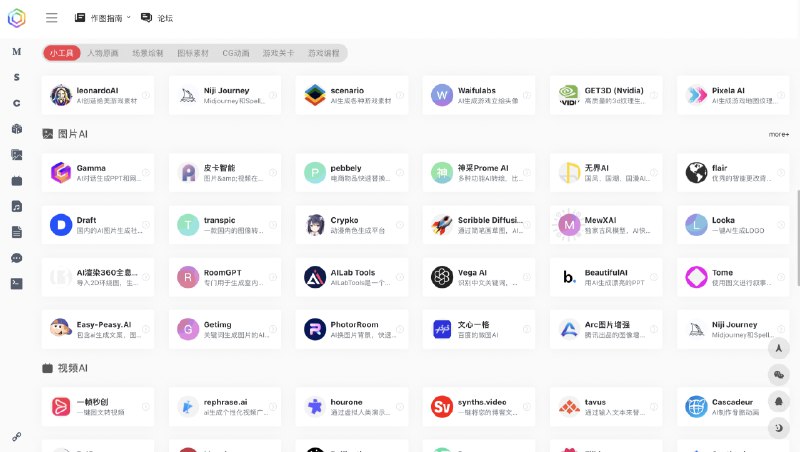This screenshot has width=800, height=452.
Task: Open the 神采Prome AI card
Action: click(479, 172)
